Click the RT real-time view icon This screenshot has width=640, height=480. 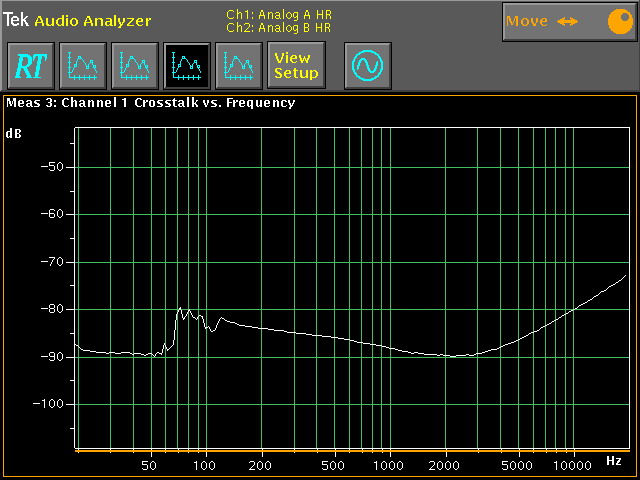pyautogui.click(x=30, y=66)
